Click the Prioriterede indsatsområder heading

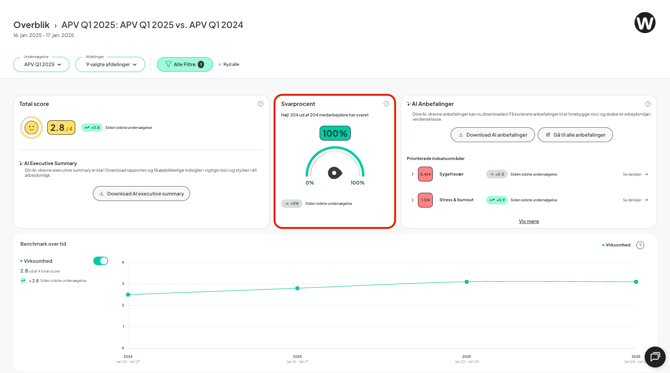point(435,159)
